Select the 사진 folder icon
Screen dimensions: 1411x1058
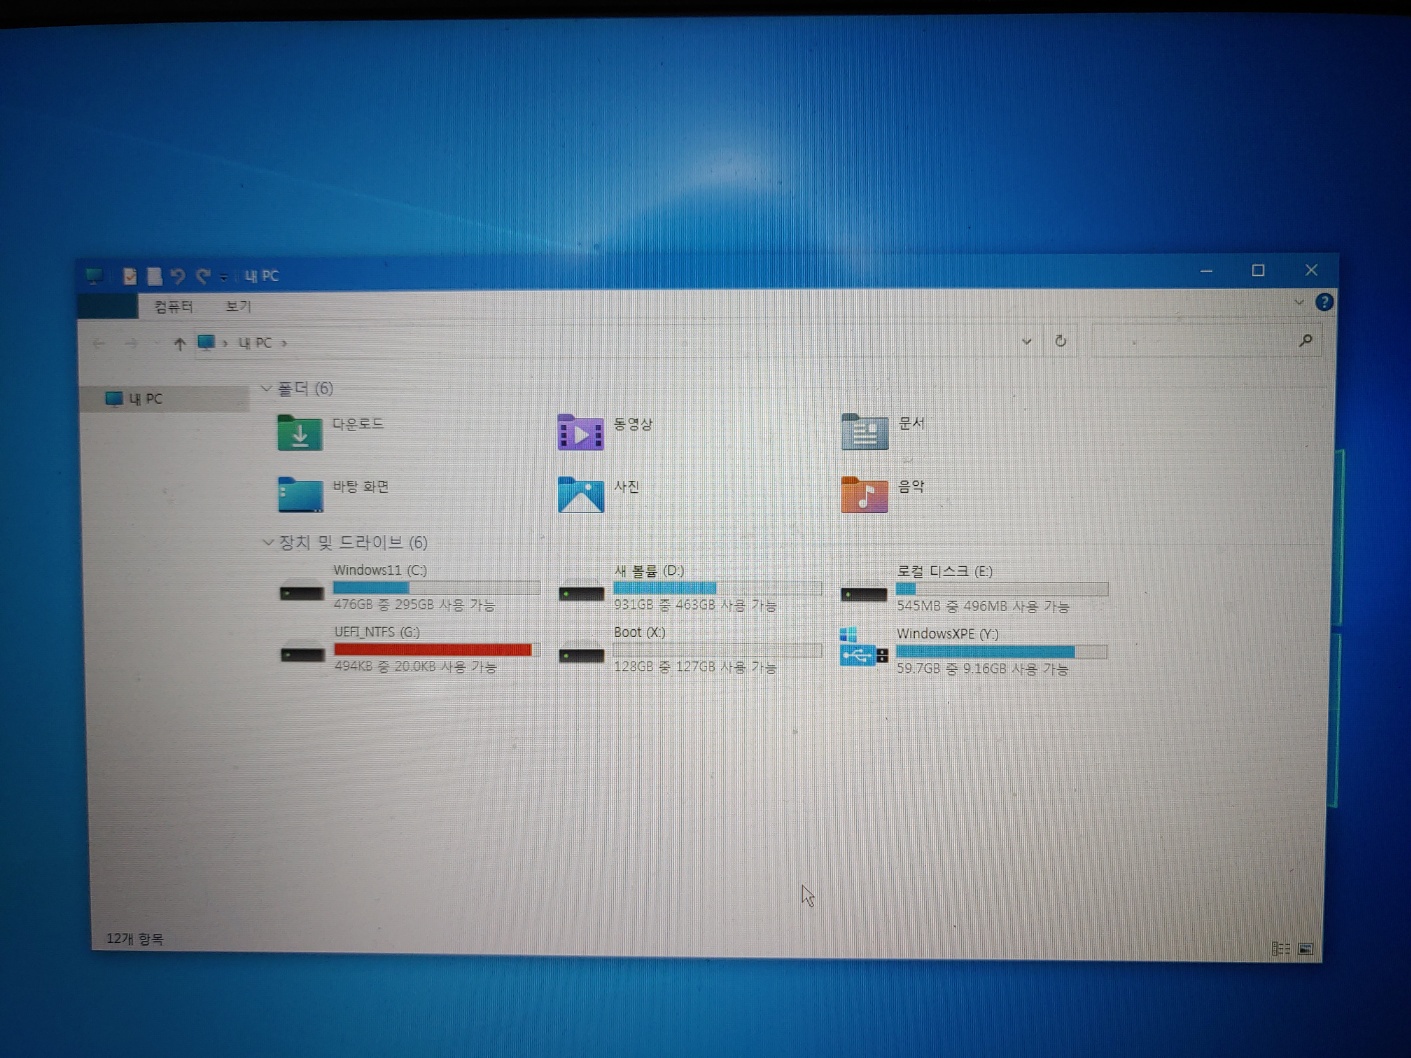(580, 494)
